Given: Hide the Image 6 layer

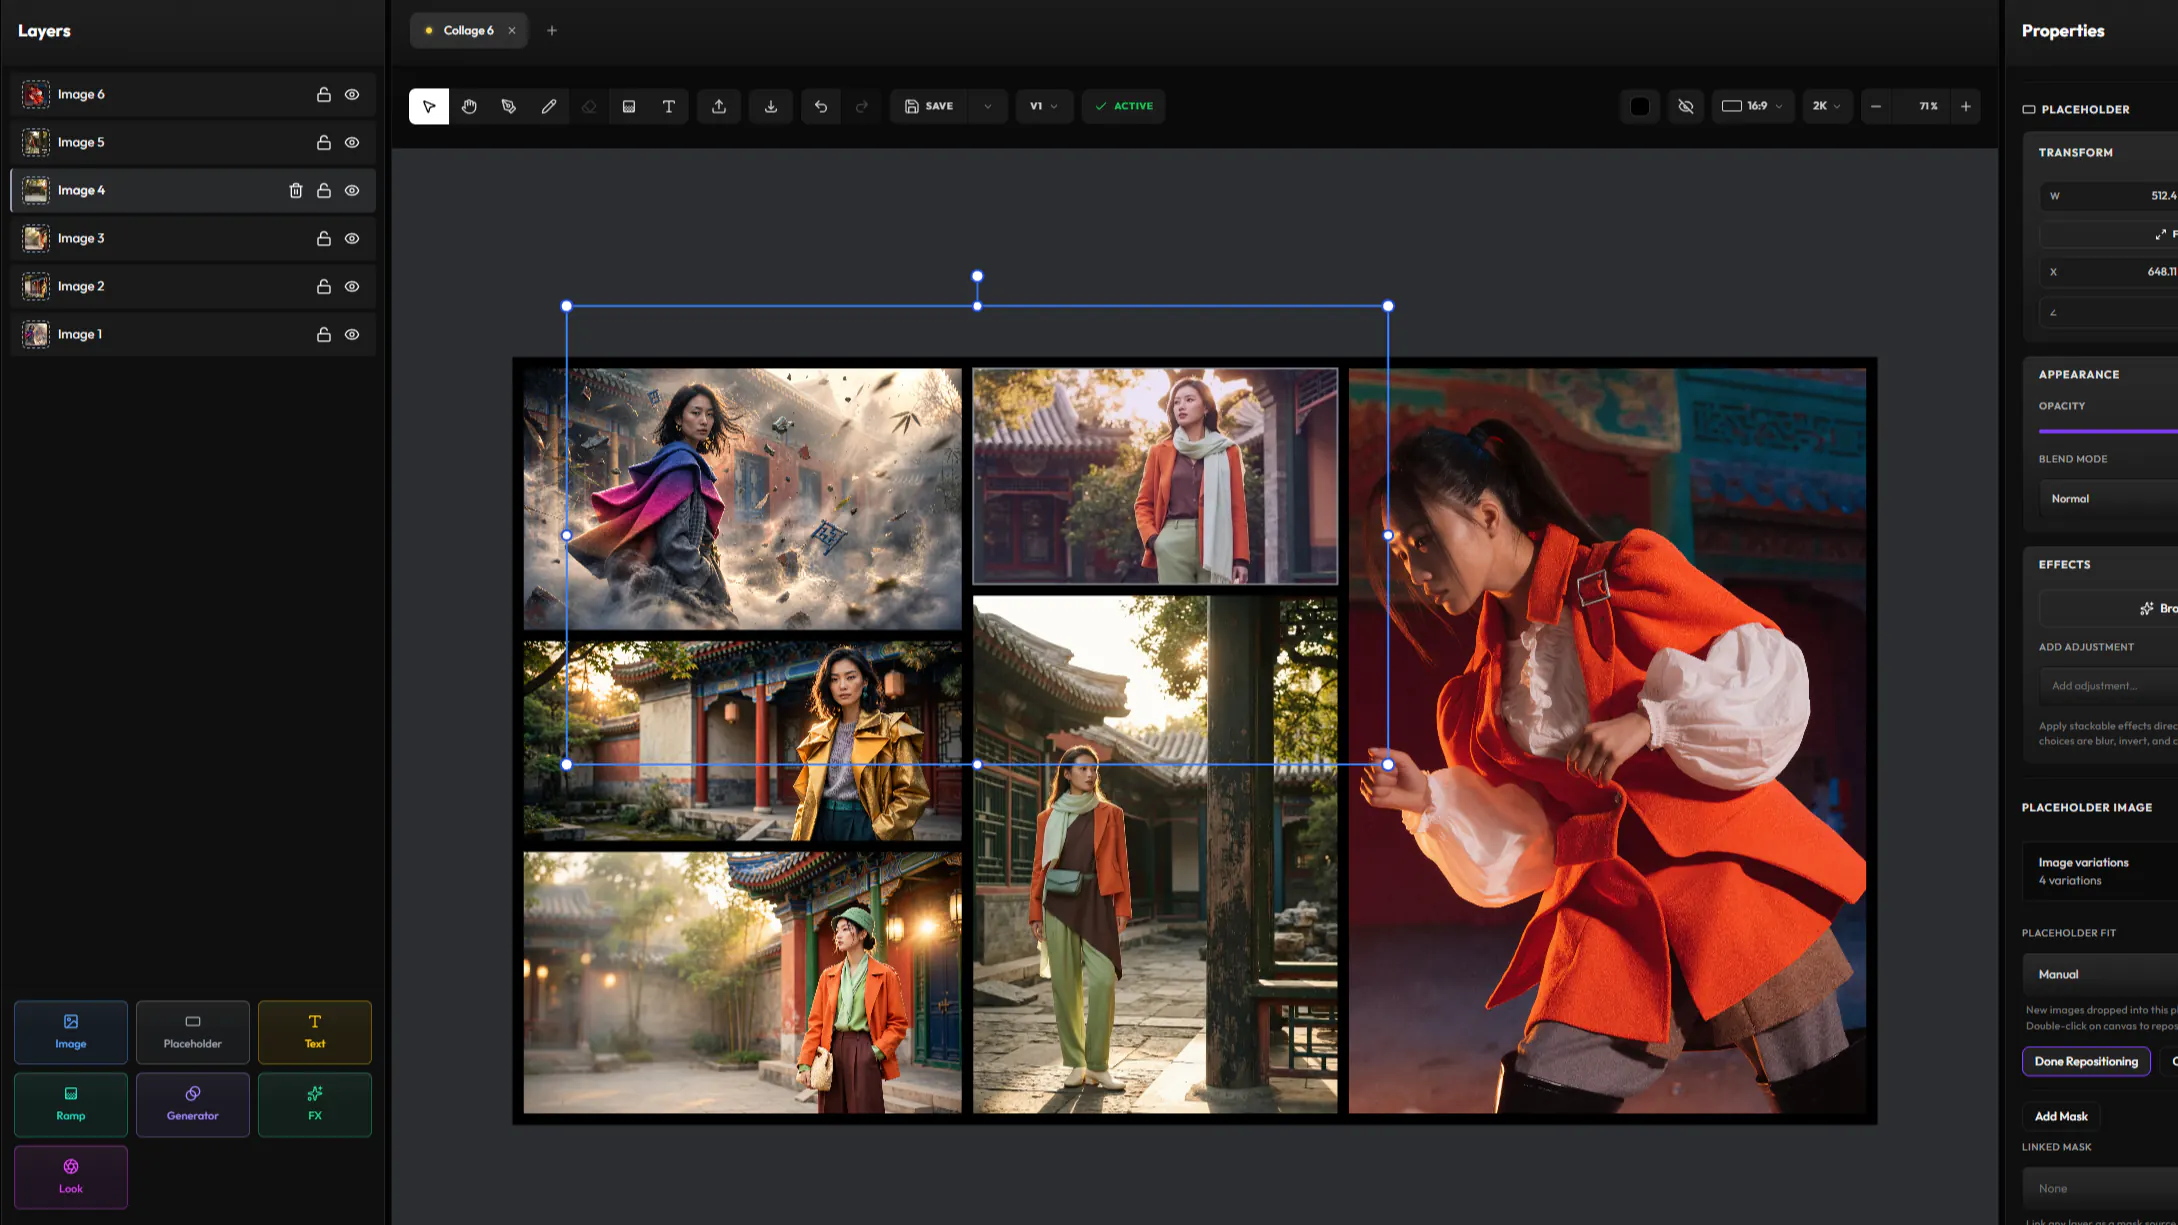Looking at the screenshot, I should coord(352,94).
